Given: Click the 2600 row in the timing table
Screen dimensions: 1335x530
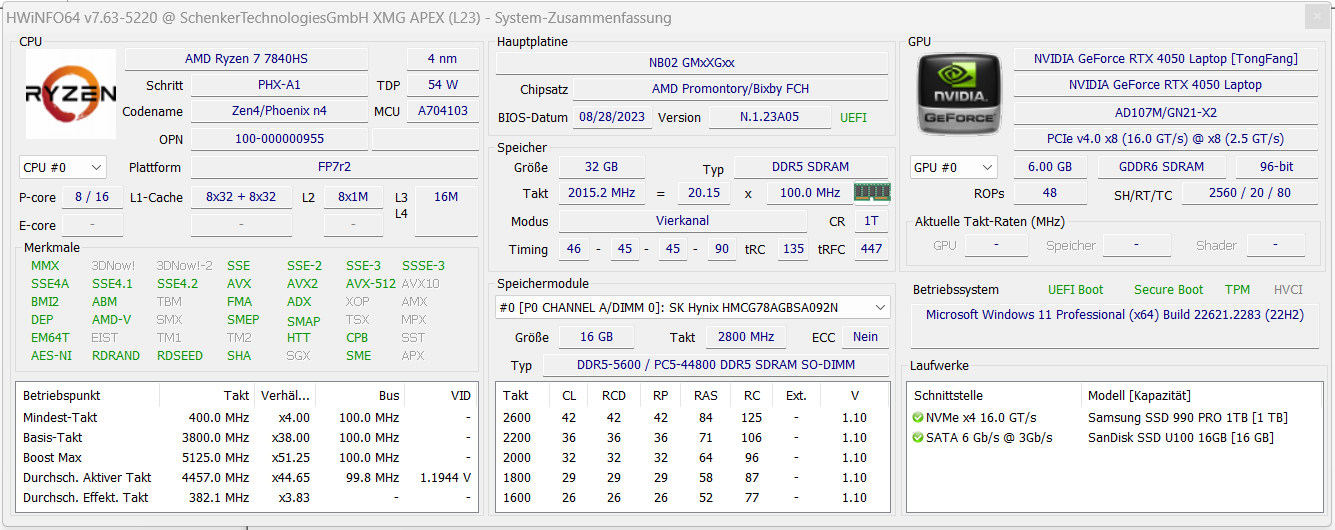Looking at the screenshot, I should pyautogui.click(x=692, y=418).
